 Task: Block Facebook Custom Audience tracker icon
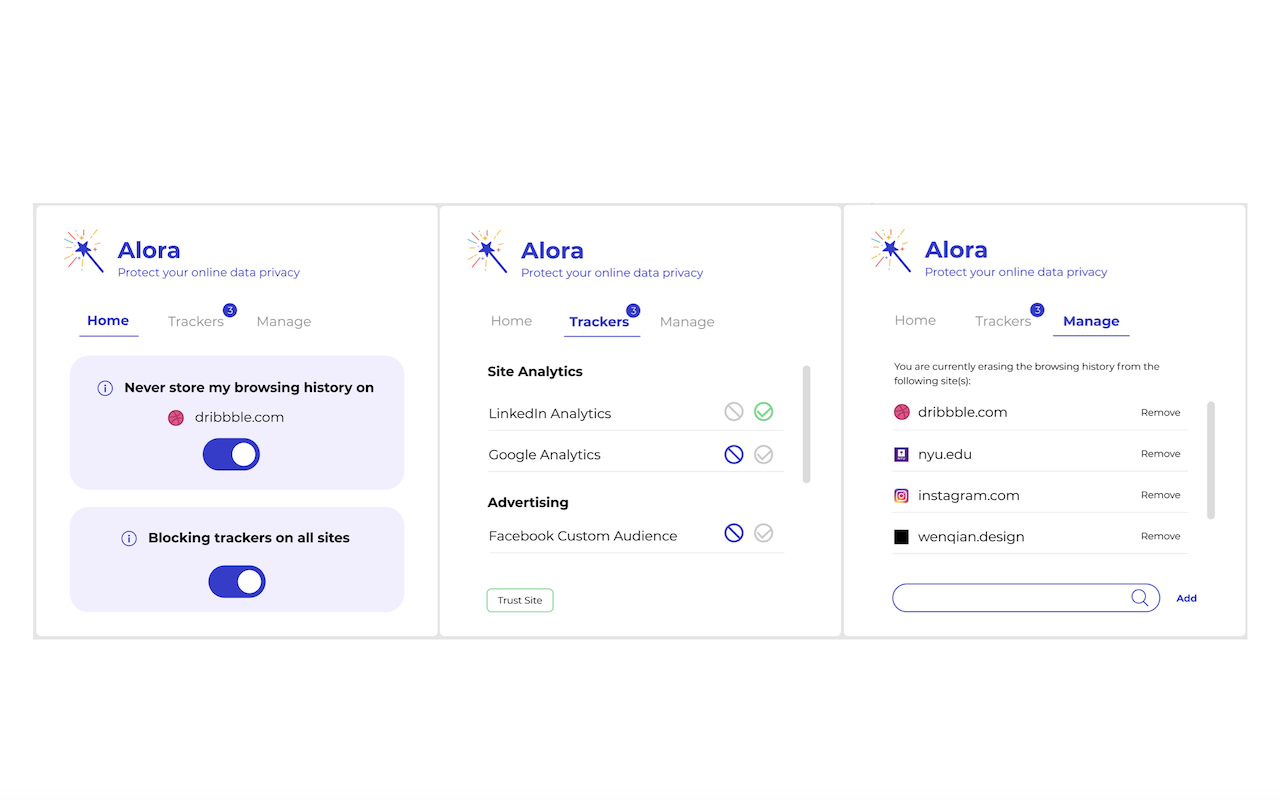click(734, 533)
